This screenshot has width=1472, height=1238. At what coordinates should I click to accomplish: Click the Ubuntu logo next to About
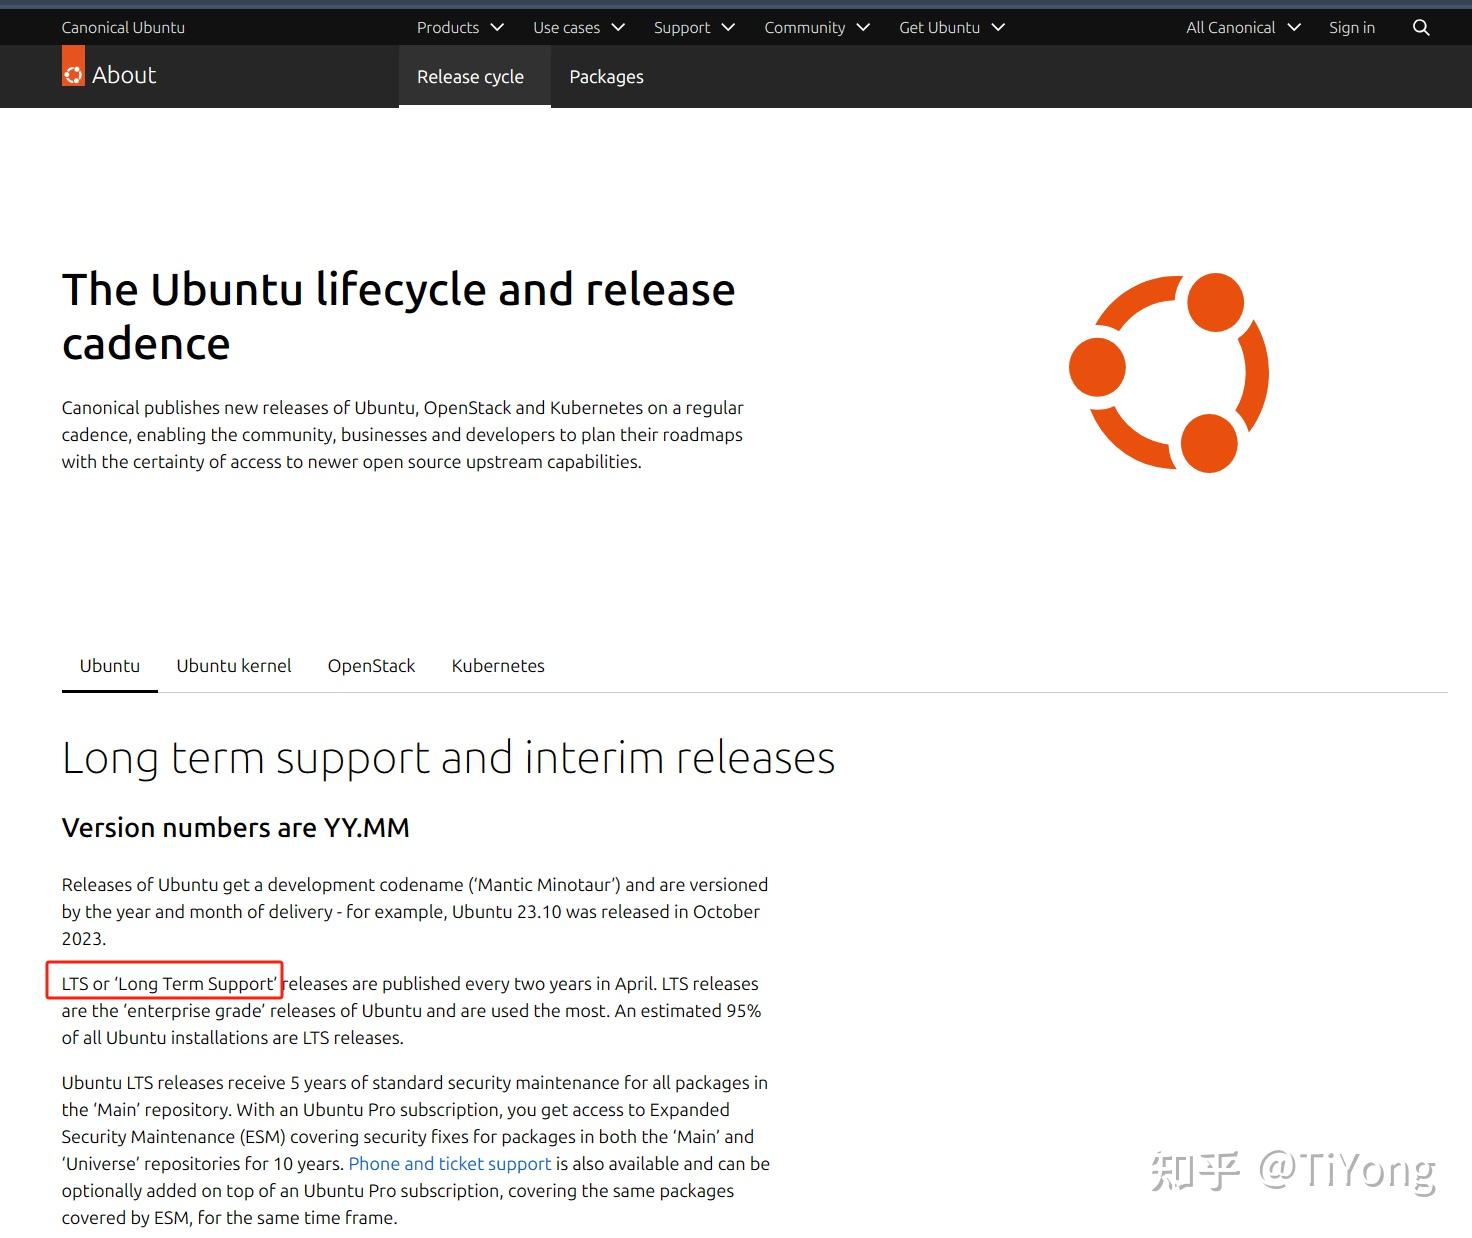tap(72, 73)
